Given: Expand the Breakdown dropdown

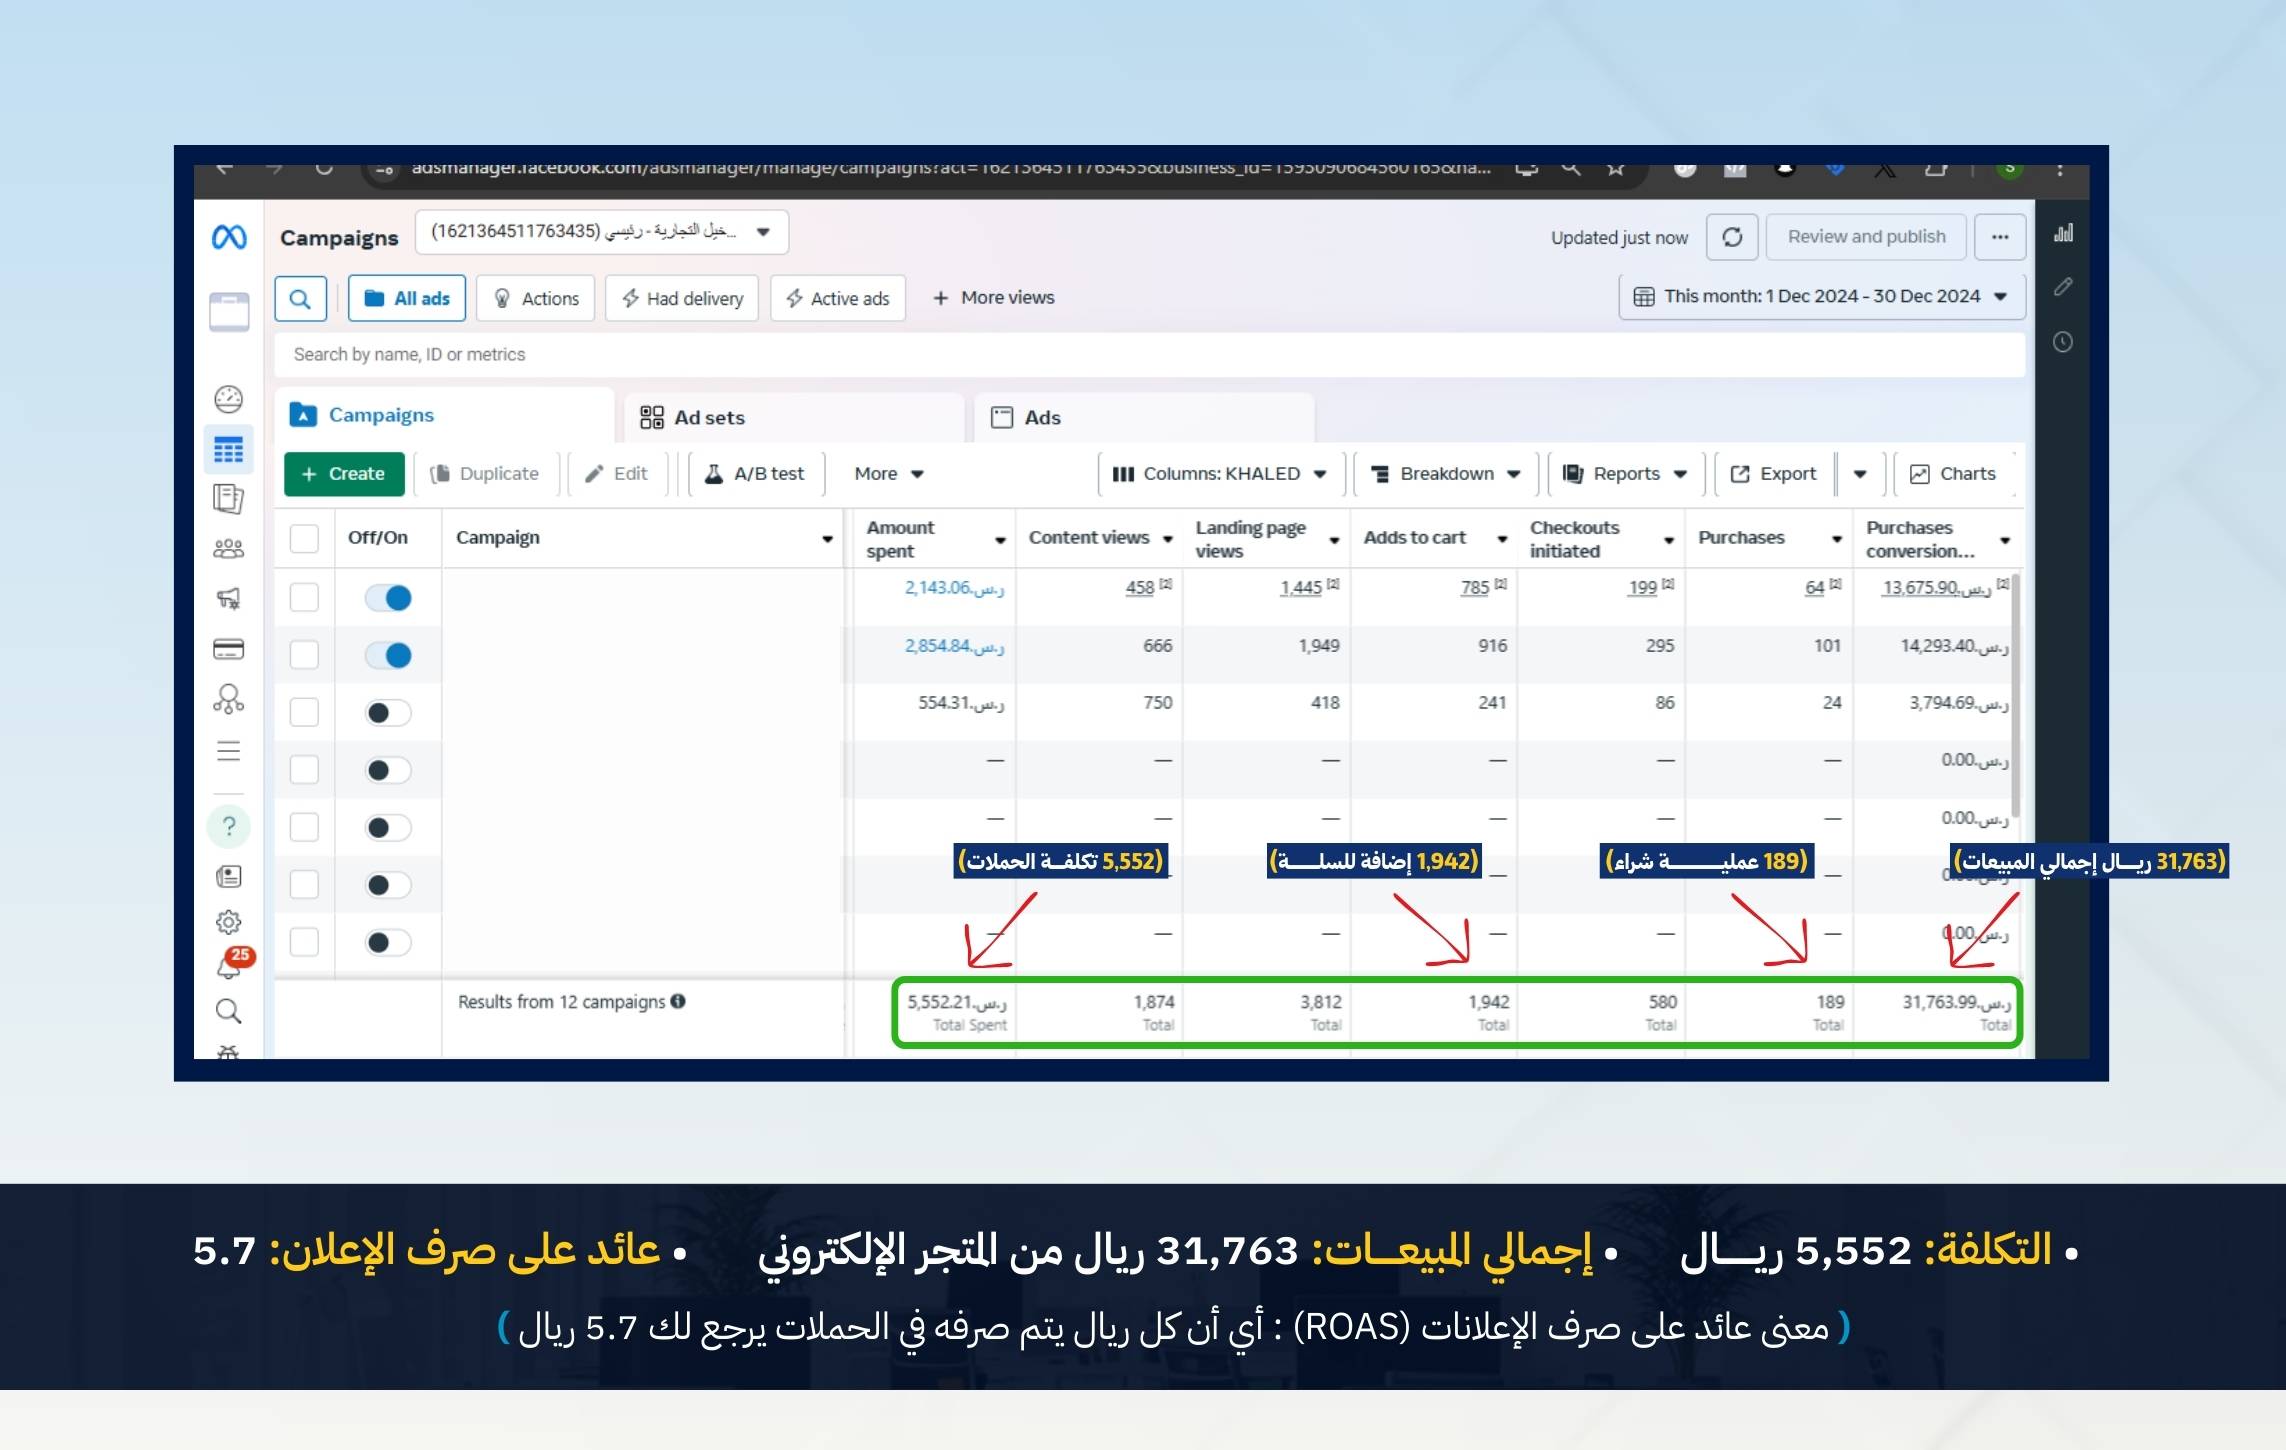Looking at the screenshot, I should point(1445,474).
